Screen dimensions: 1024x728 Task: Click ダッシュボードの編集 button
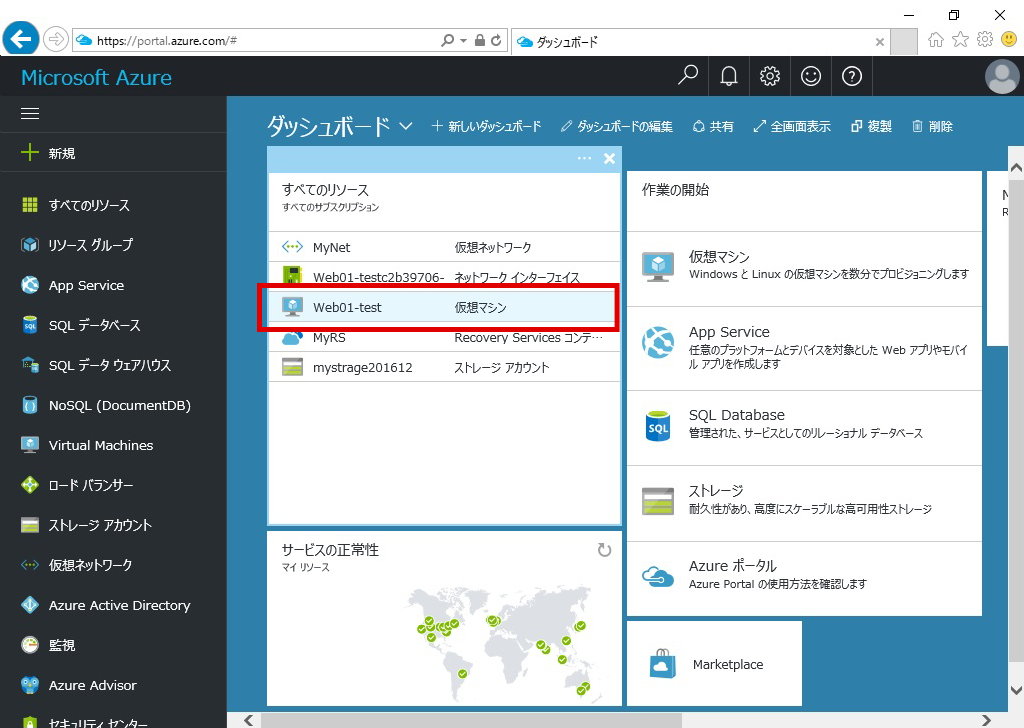coord(616,126)
